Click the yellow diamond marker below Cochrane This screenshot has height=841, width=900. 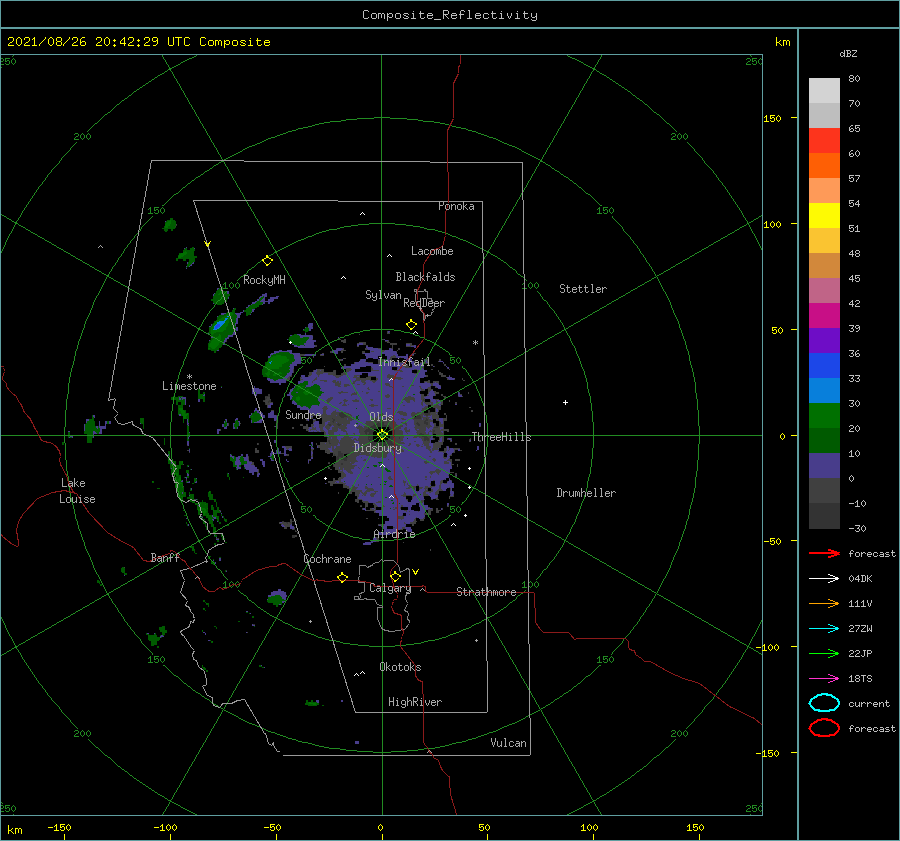point(342,577)
